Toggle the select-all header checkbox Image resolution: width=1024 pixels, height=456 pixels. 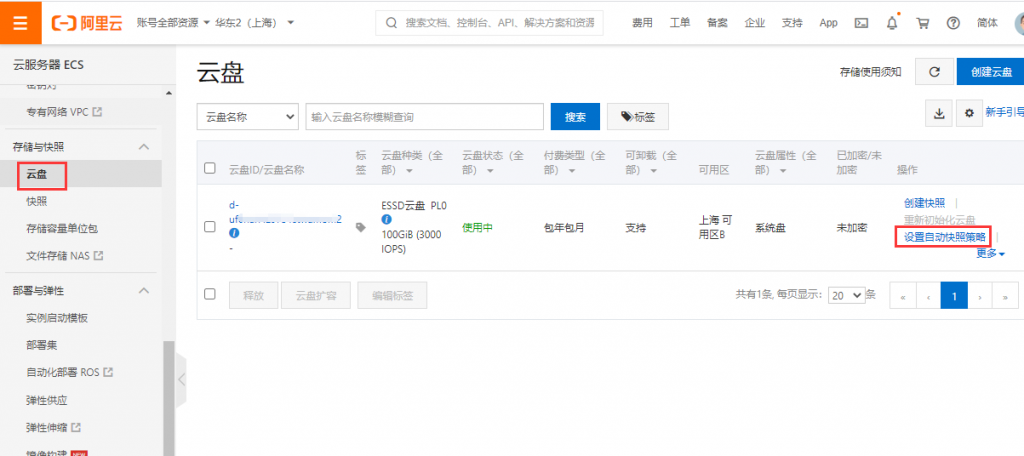coord(210,168)
